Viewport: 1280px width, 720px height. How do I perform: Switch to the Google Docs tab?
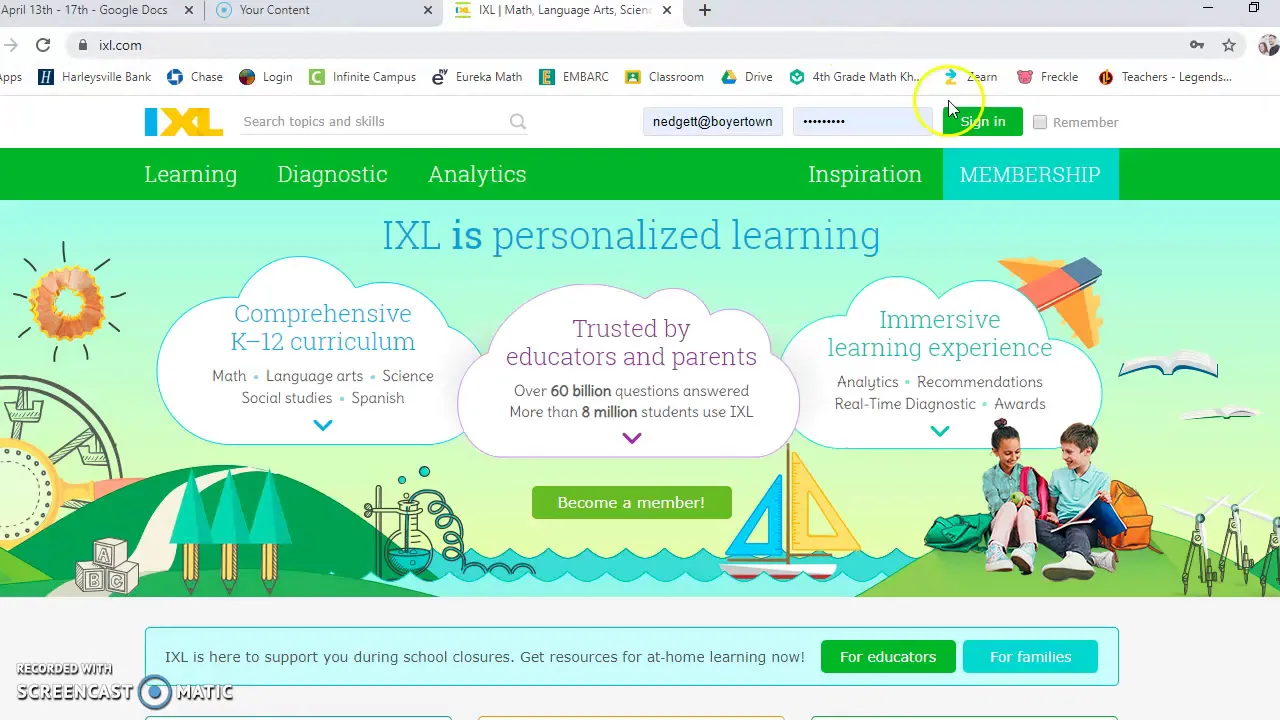click(x=97, y=10)
